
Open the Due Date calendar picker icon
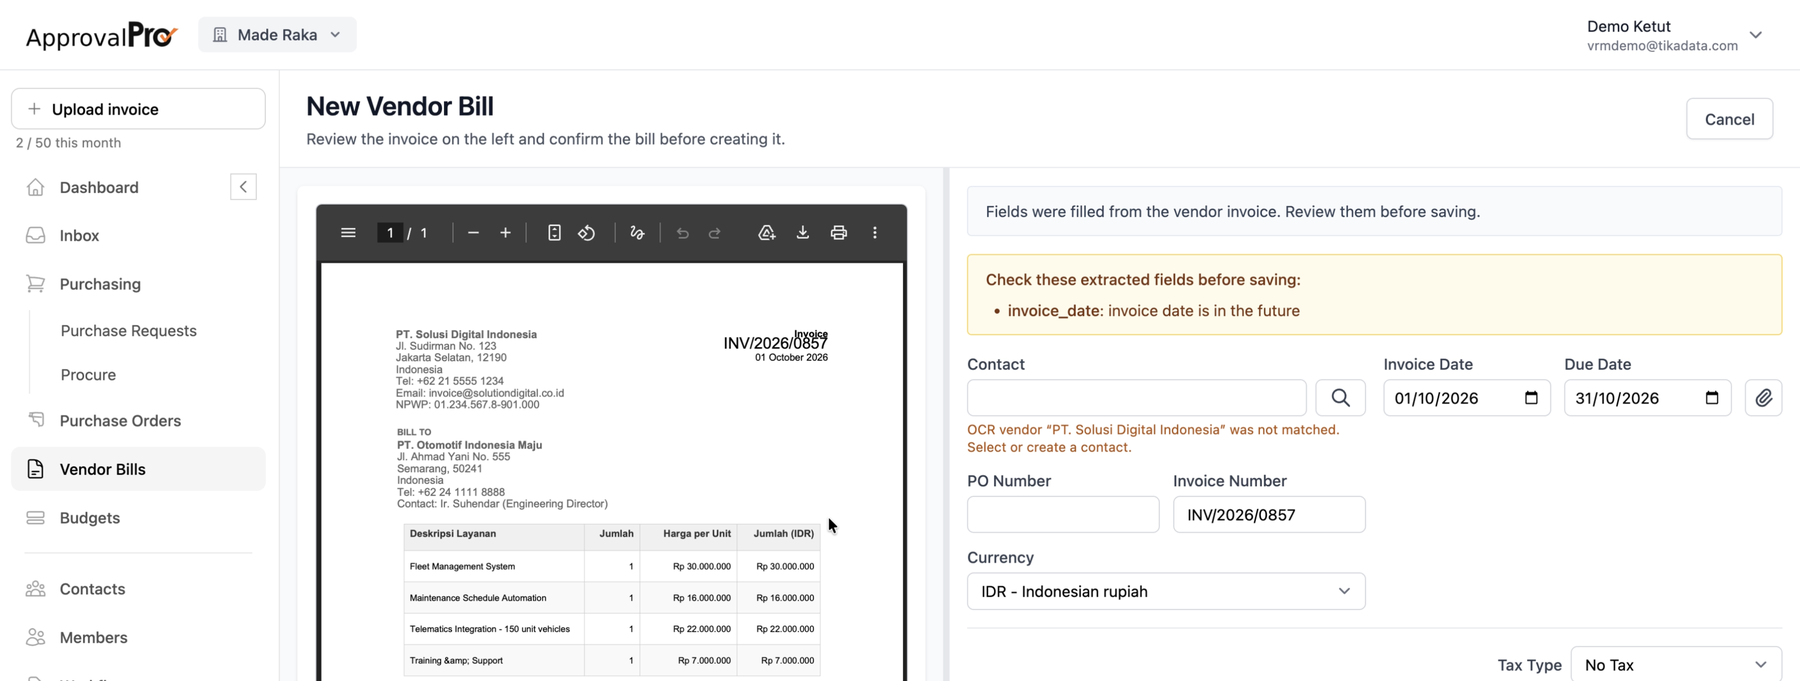pos(1712,398)
